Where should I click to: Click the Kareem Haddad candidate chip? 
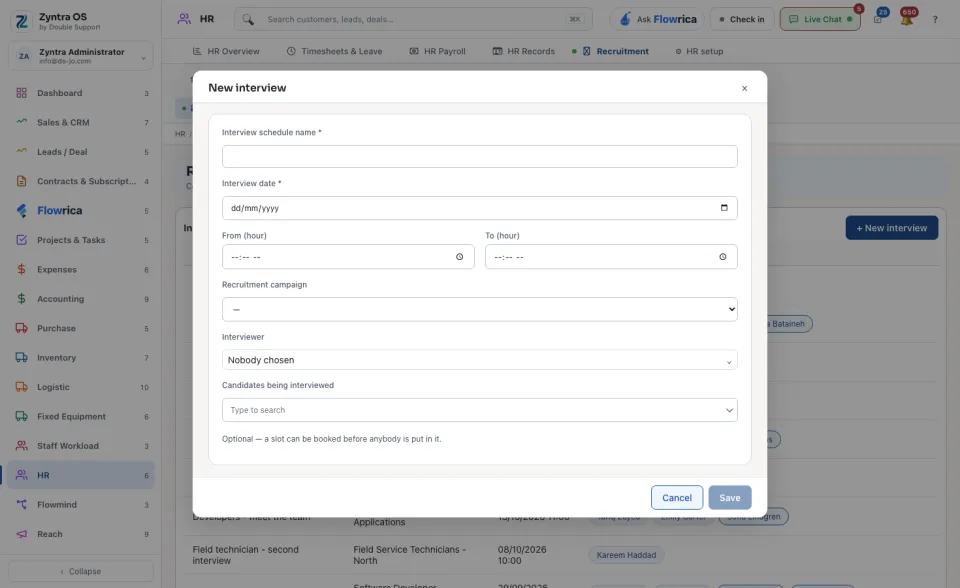click(626, 555)
